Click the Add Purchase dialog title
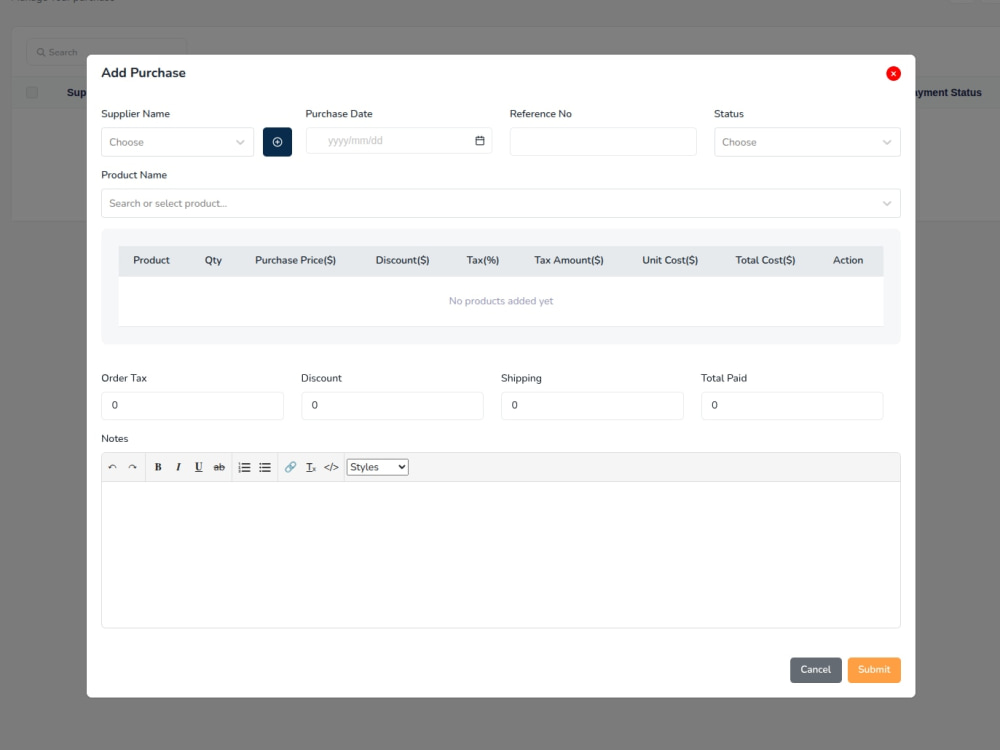 click(x=143, y=73)
